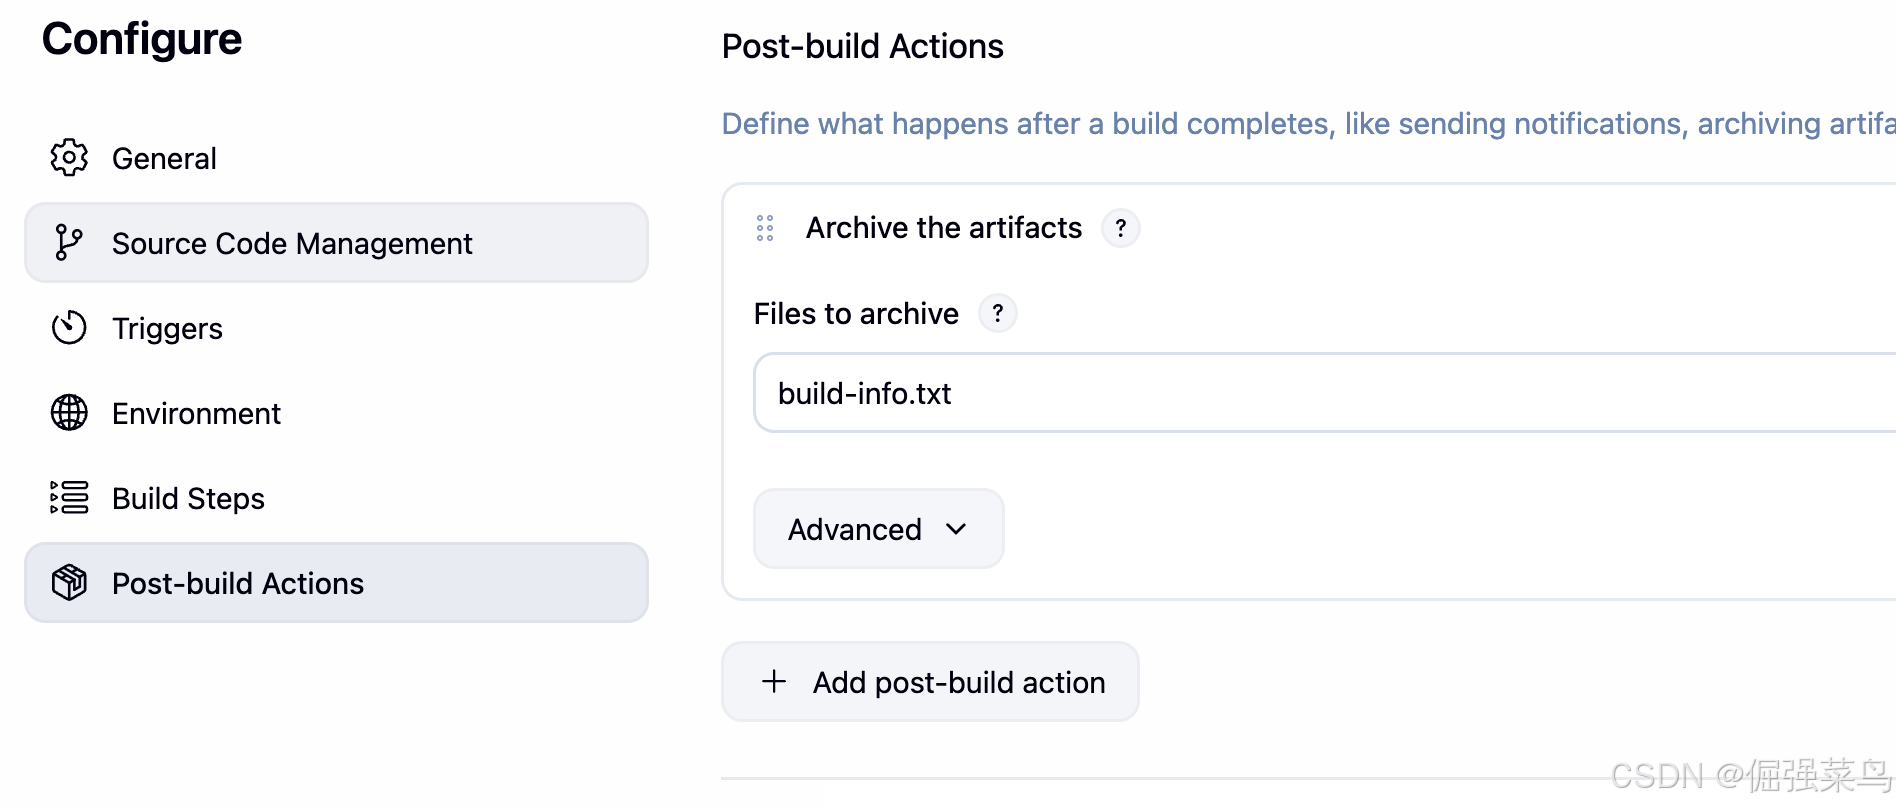Image resolution: width=1896 pixels, height=808 pixels.
Task: Select Post-build Actions in the sidebar
Action: pyautogui.click(x=238, y=584)
